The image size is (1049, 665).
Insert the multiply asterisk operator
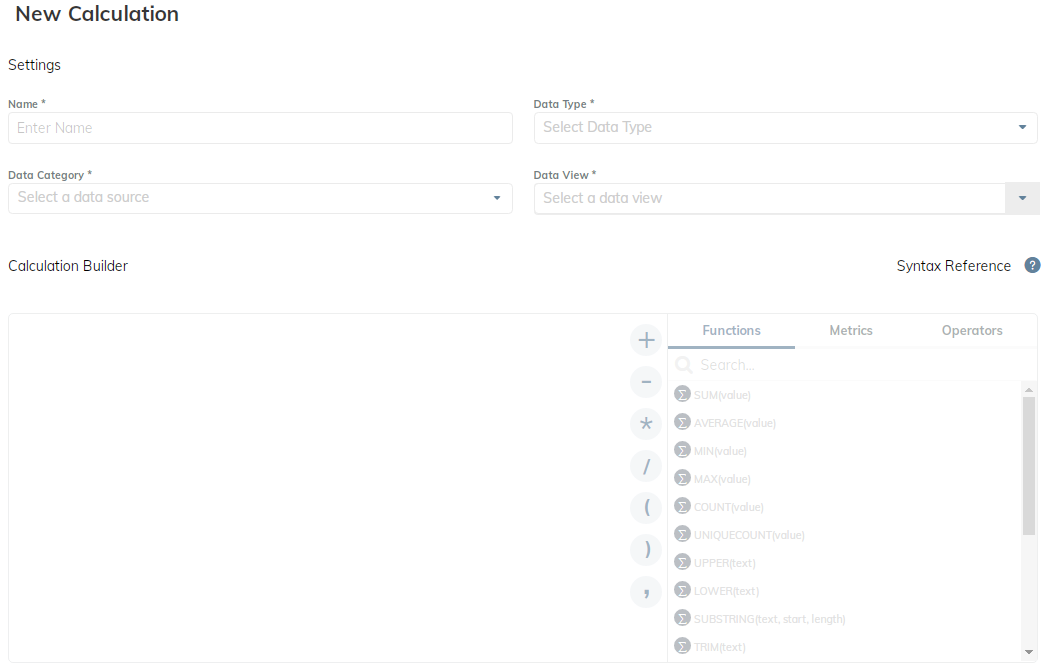coord(646,424)
